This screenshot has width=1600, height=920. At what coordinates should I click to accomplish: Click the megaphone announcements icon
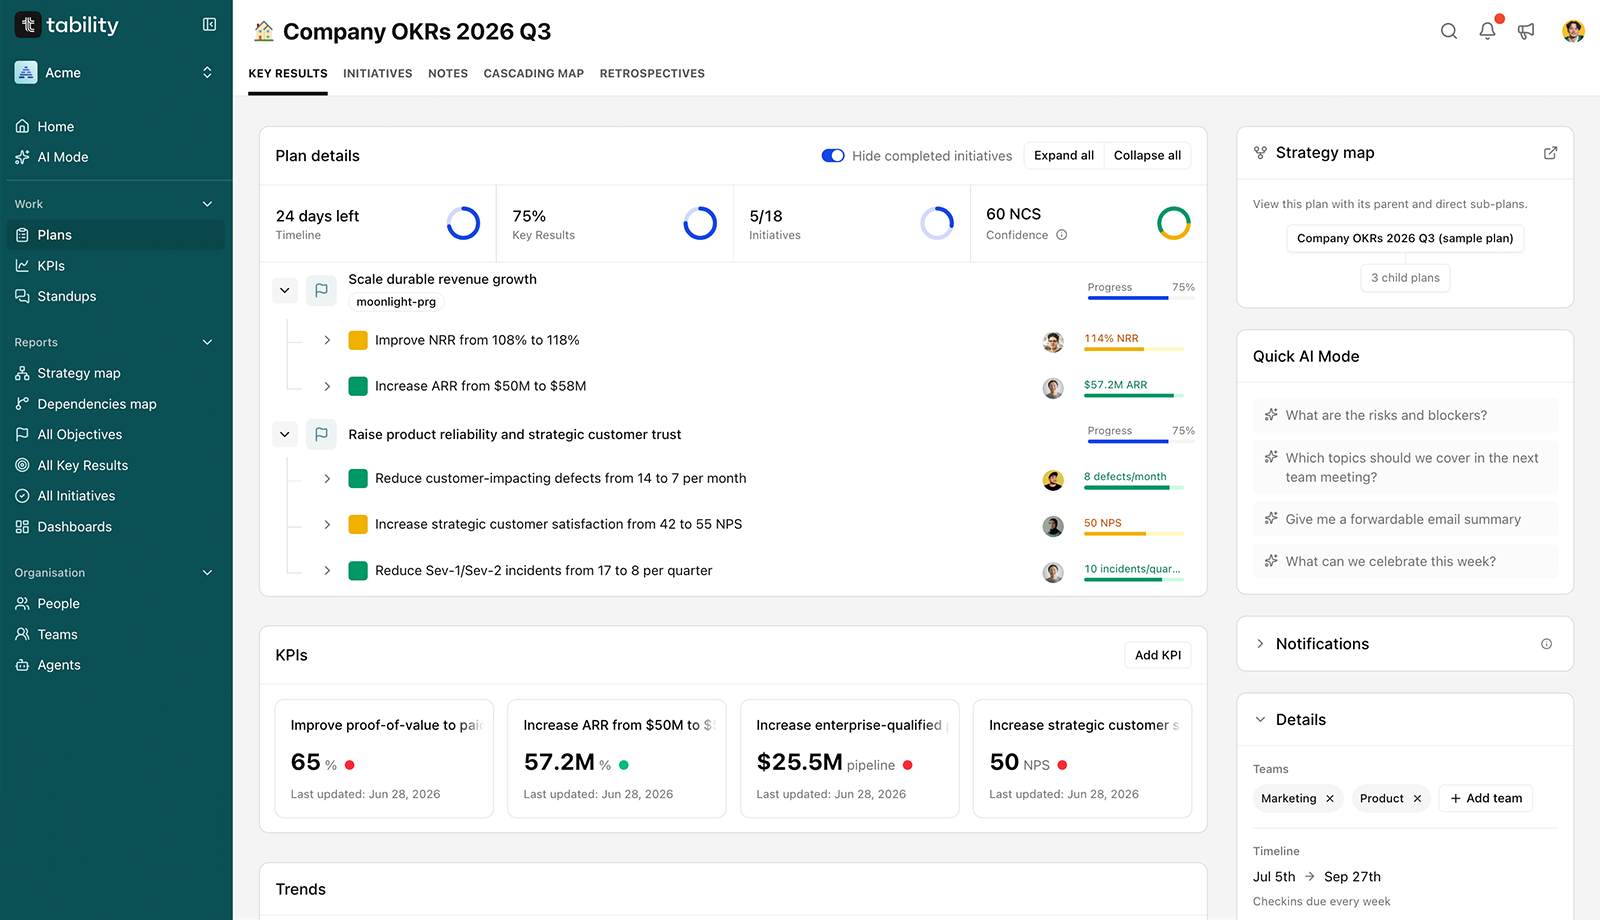click(x=1526, y=31)
